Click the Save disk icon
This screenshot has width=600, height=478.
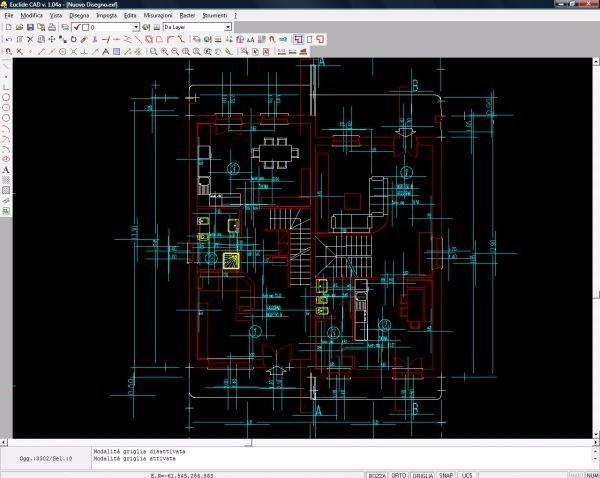30,27
